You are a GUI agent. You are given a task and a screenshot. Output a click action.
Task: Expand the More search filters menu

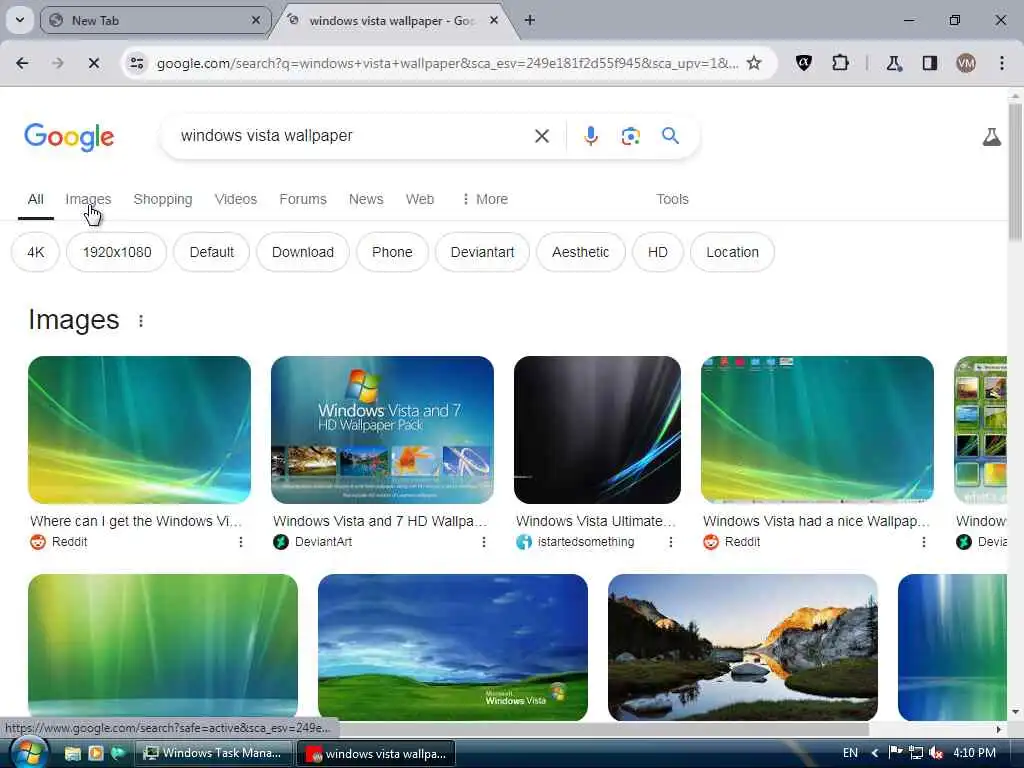pos(485,199)
